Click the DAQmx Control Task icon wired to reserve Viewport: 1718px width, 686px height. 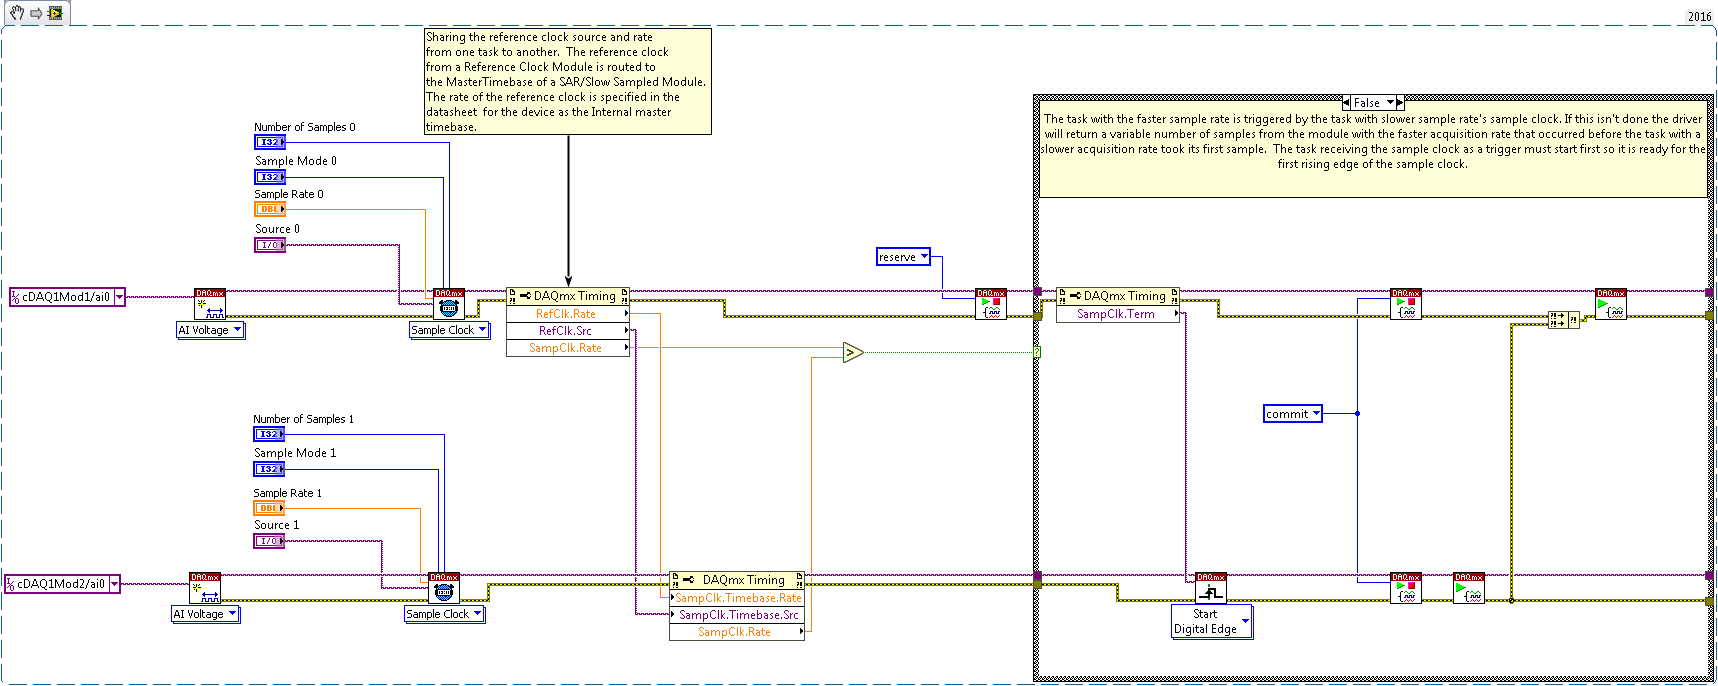coord(991,304)
